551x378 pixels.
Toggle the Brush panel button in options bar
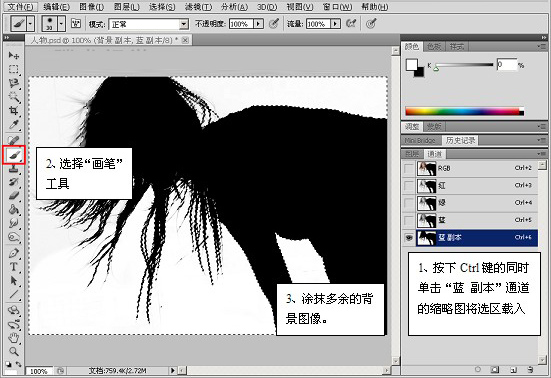click(x=76, y=24)
